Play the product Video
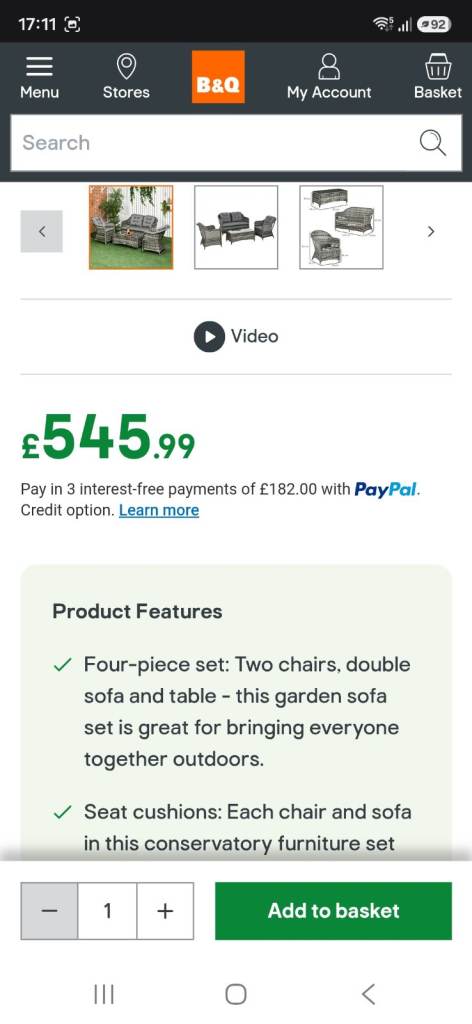This screenshot has width=472, height=1024. (x=236, y=336)
